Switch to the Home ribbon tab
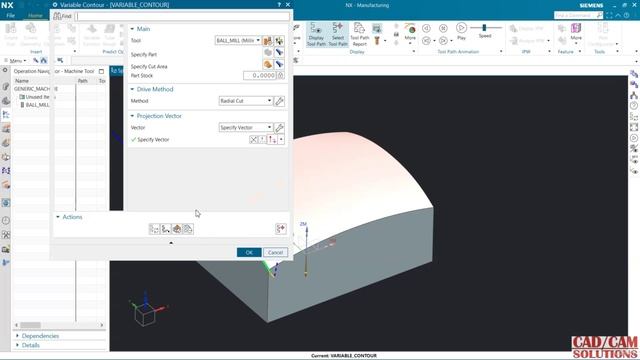640x360 pixels. click(x=35, y=16)
